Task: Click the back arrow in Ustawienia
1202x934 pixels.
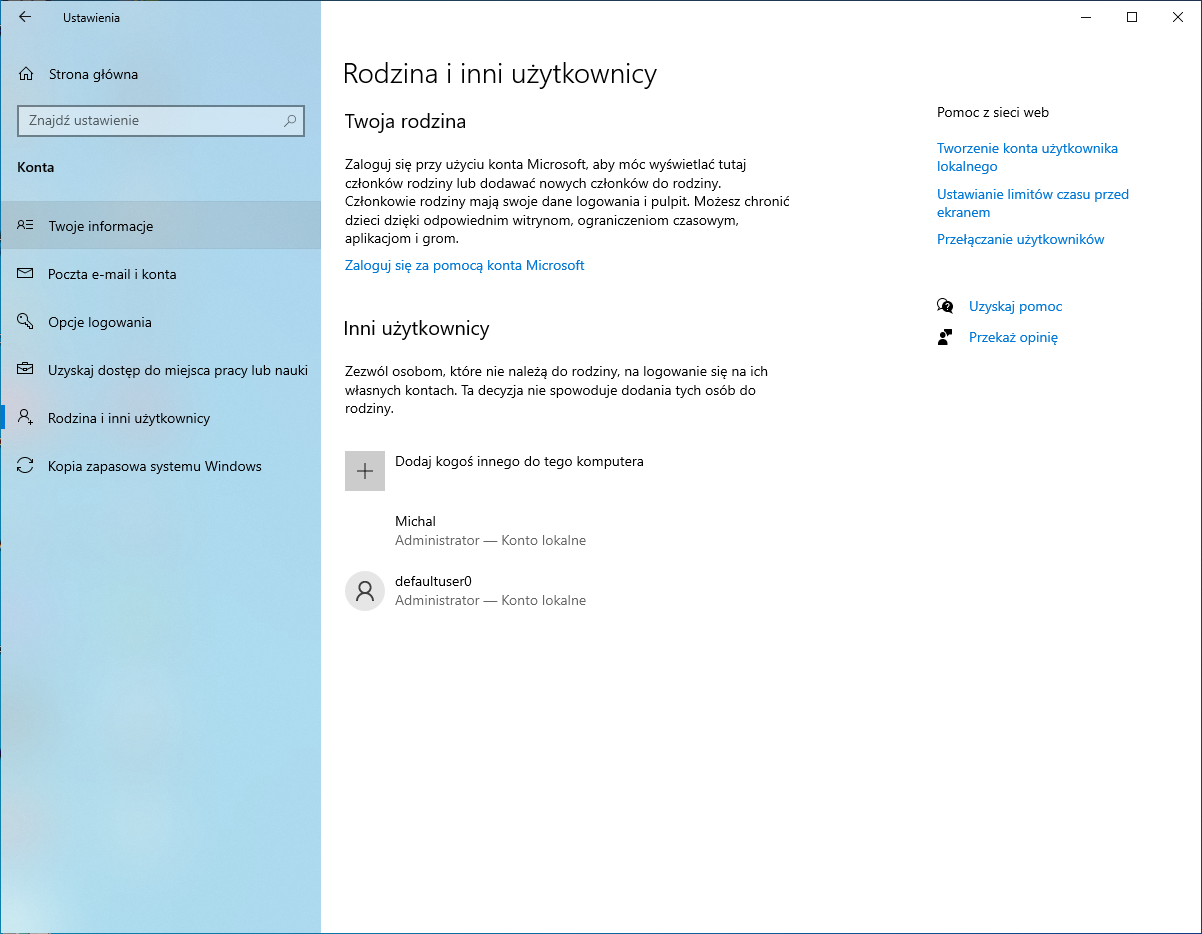Action: (x=25, y=17)
